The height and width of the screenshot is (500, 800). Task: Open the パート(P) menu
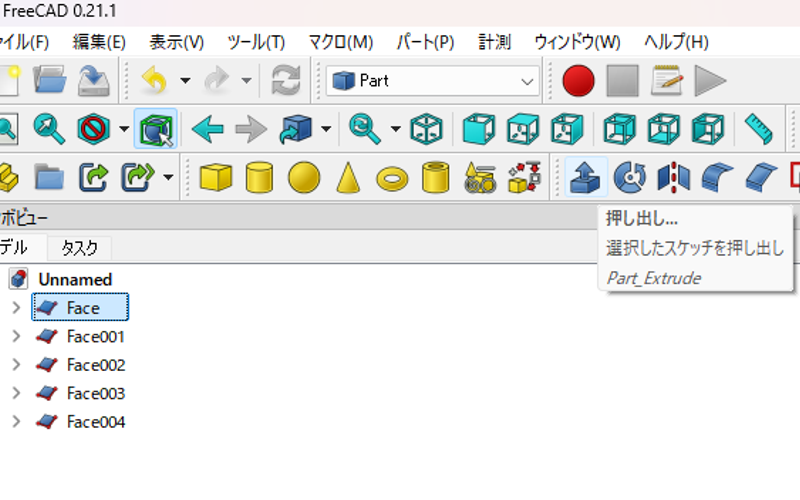coord(426,42)
